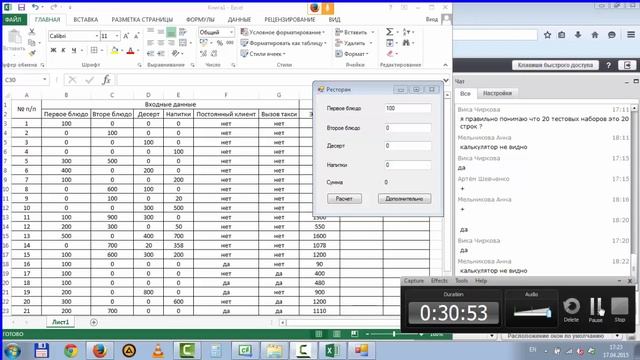640x360 pixels.
Task: Click the Расчет button in Ресторан window
Action: [344, 199]
